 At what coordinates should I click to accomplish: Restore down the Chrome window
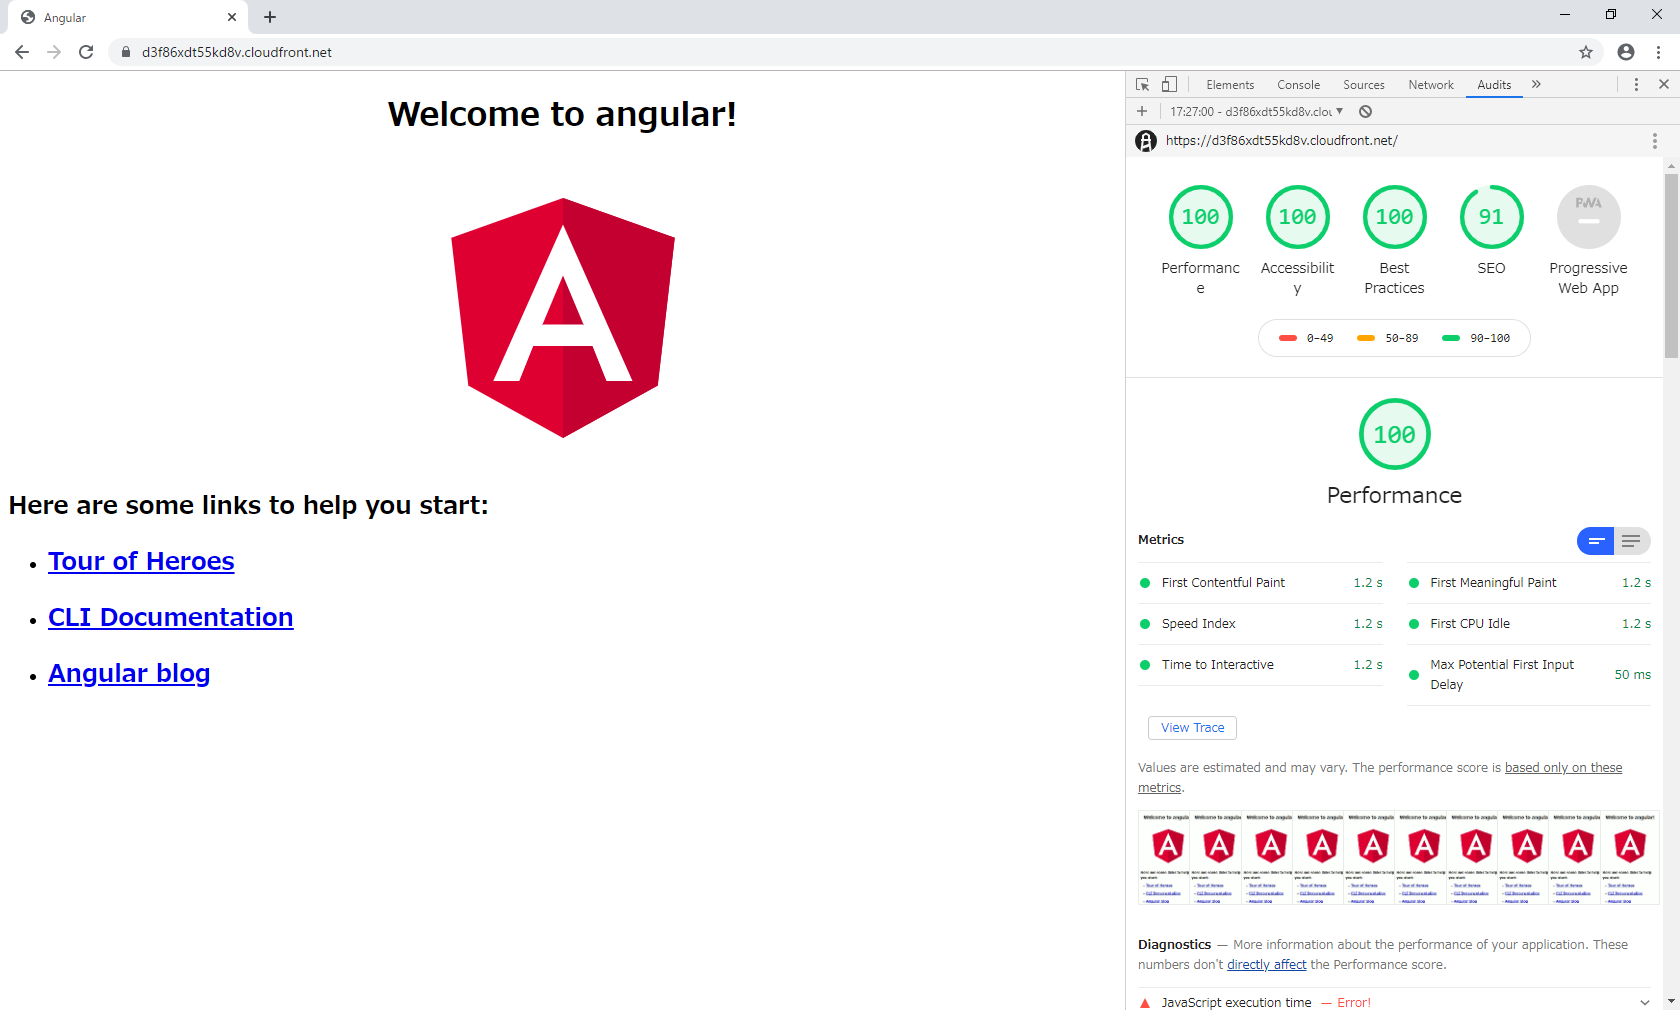(x=1611, y=15)
